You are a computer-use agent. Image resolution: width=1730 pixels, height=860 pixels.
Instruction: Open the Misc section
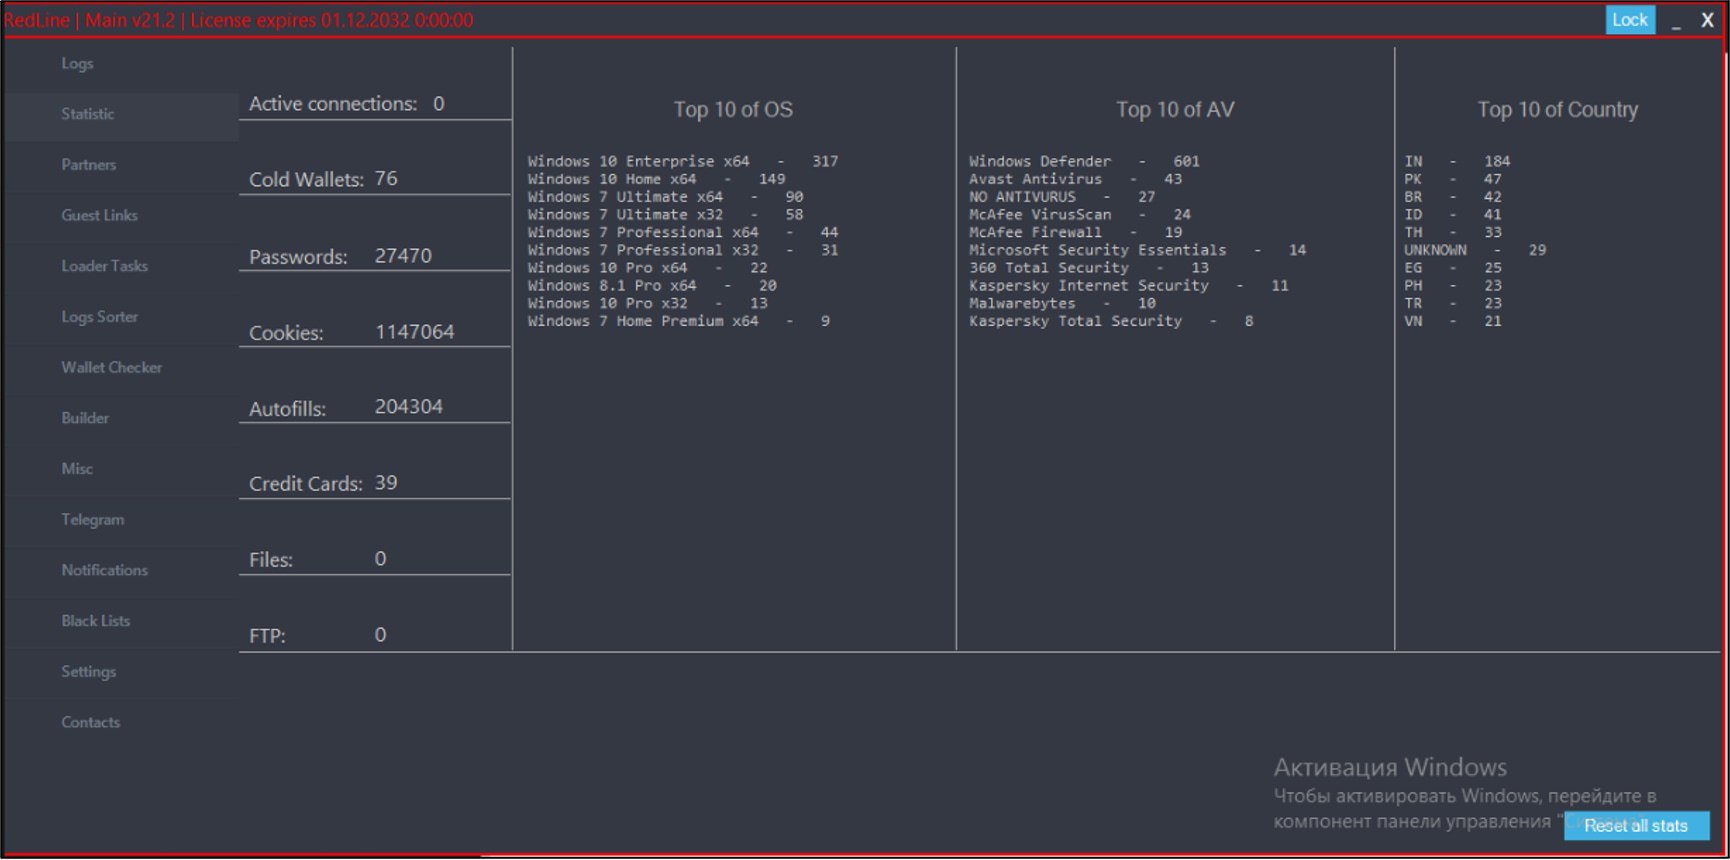tap(77, 469)
